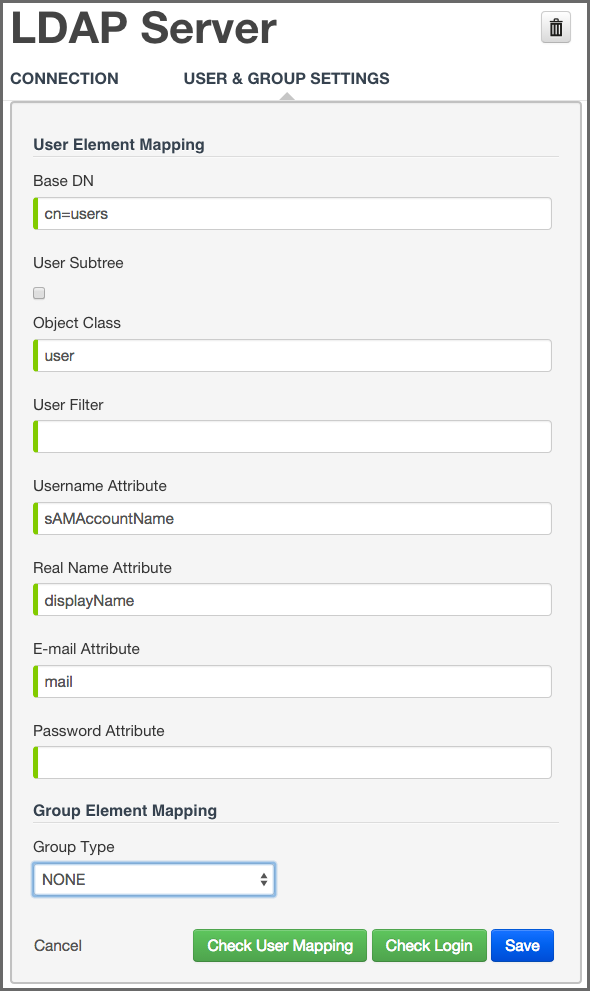
Task: Run Check Login
Action: tap(429, 945)
